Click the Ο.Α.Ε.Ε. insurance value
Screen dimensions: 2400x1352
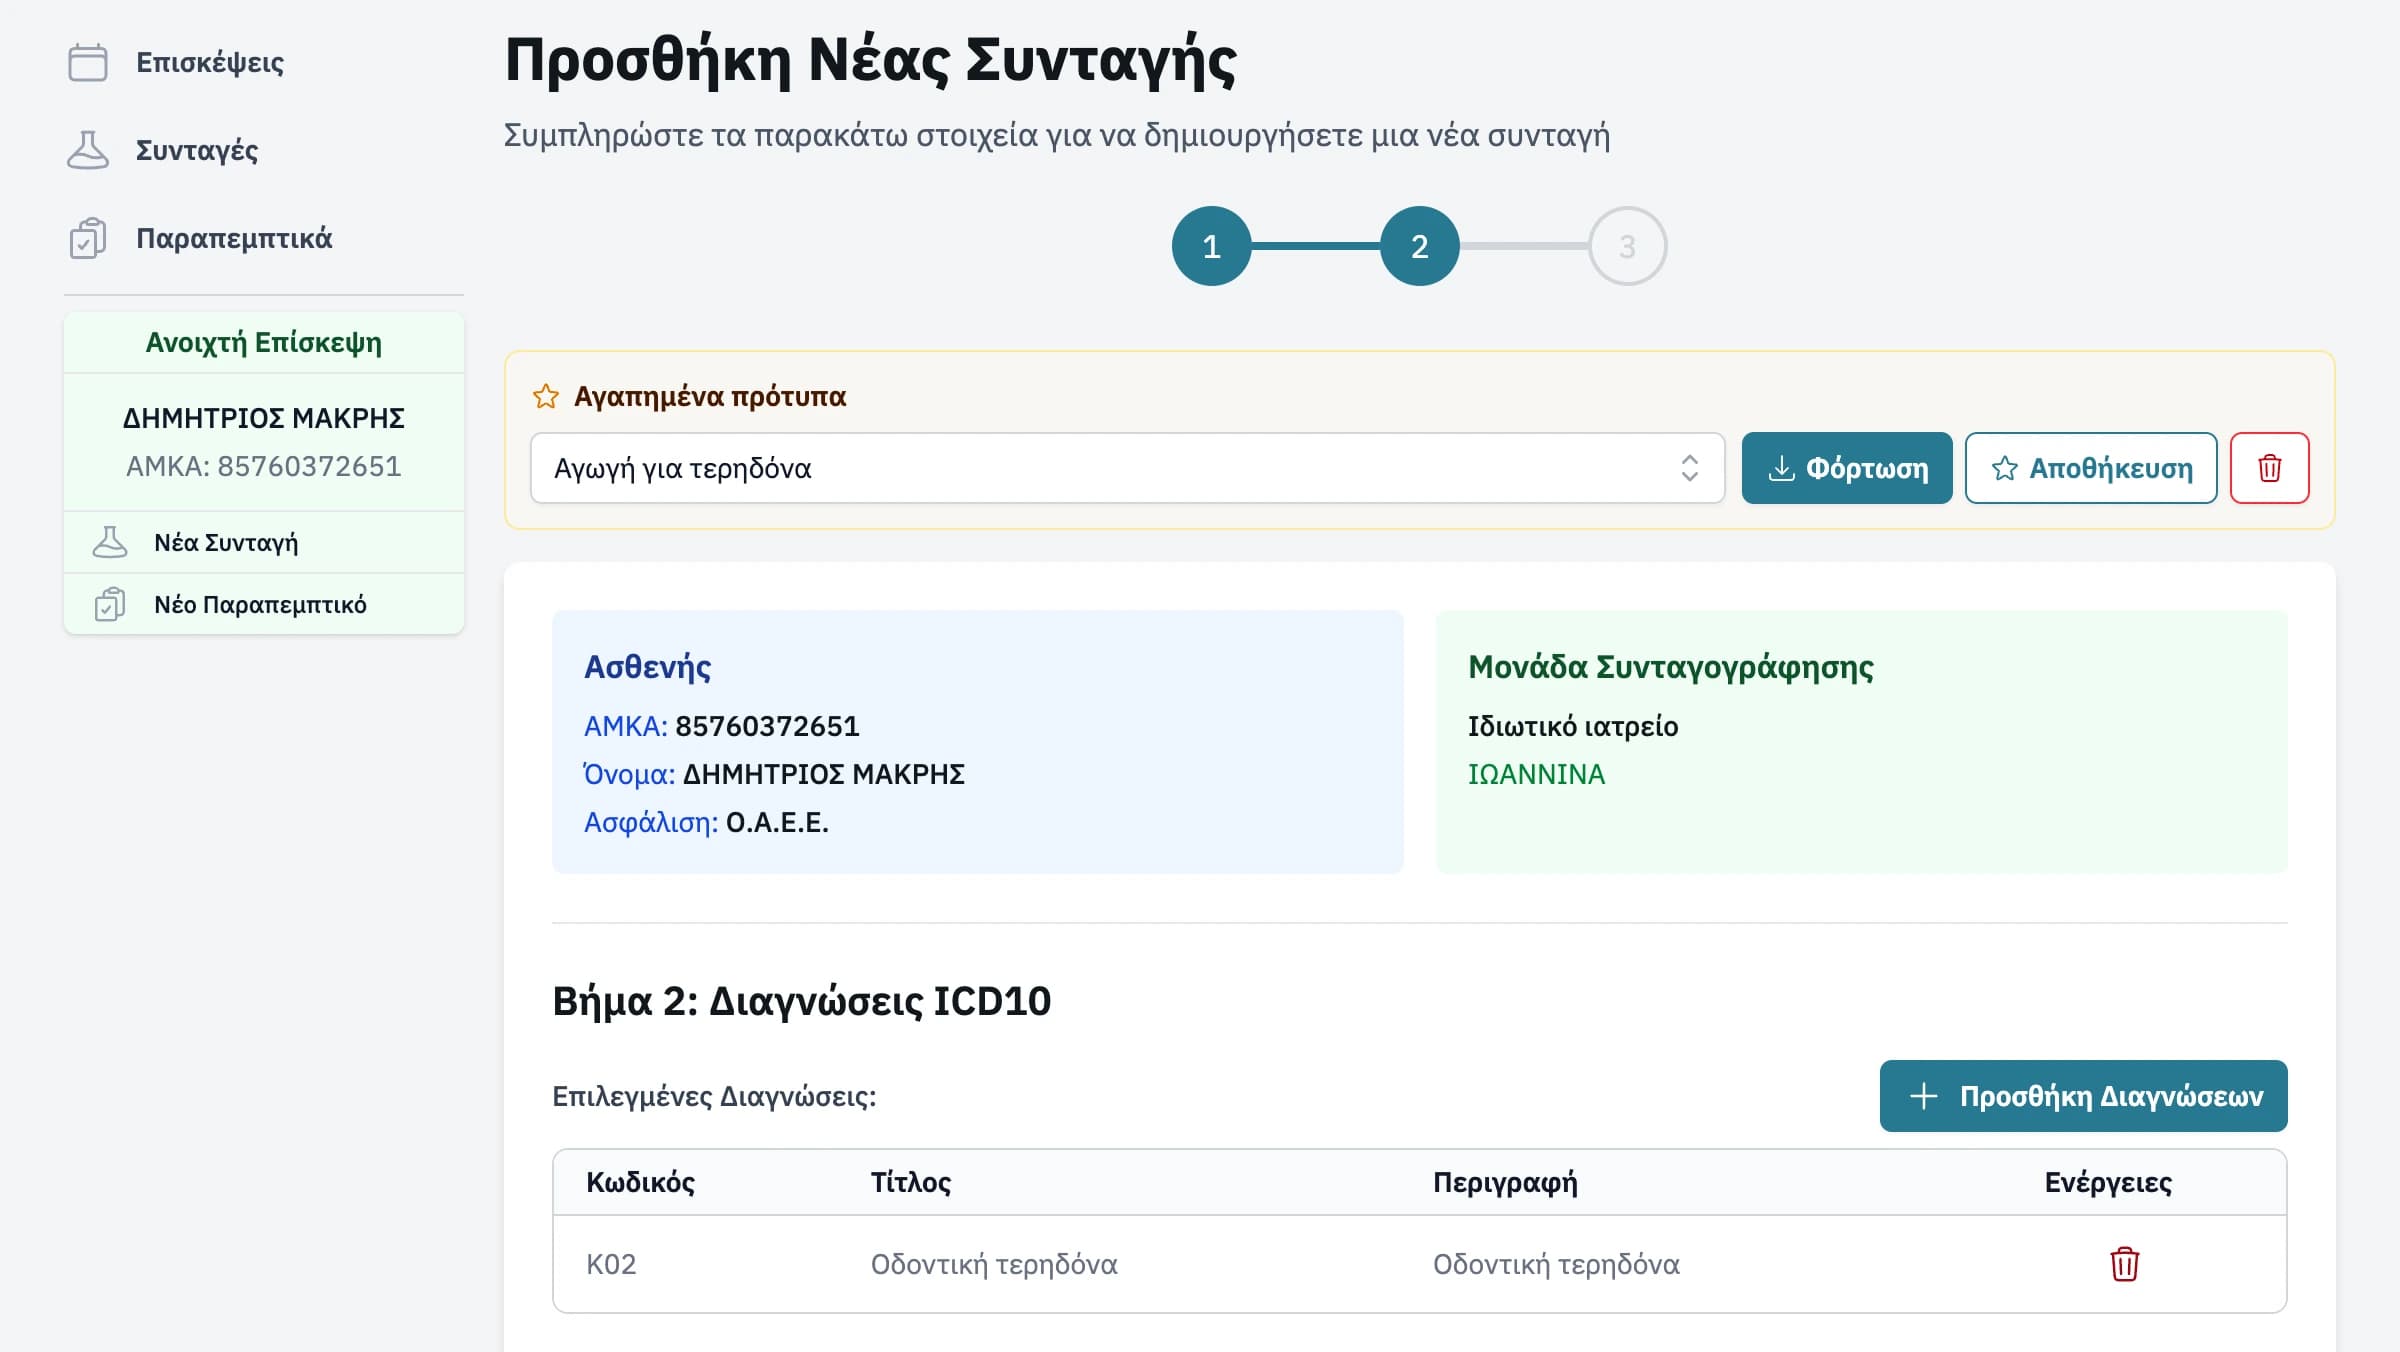point(777,822)
